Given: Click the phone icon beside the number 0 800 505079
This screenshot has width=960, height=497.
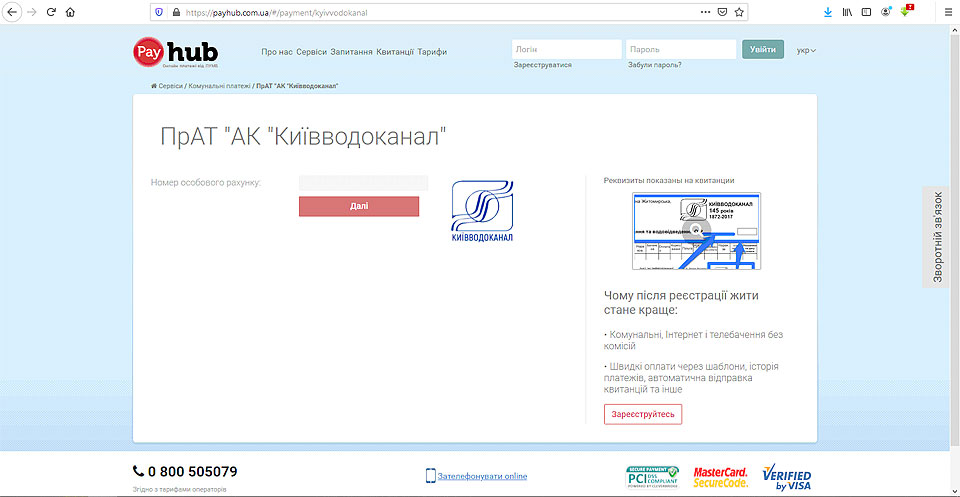Looking at the screenshot, I should [x=138, y=471].
